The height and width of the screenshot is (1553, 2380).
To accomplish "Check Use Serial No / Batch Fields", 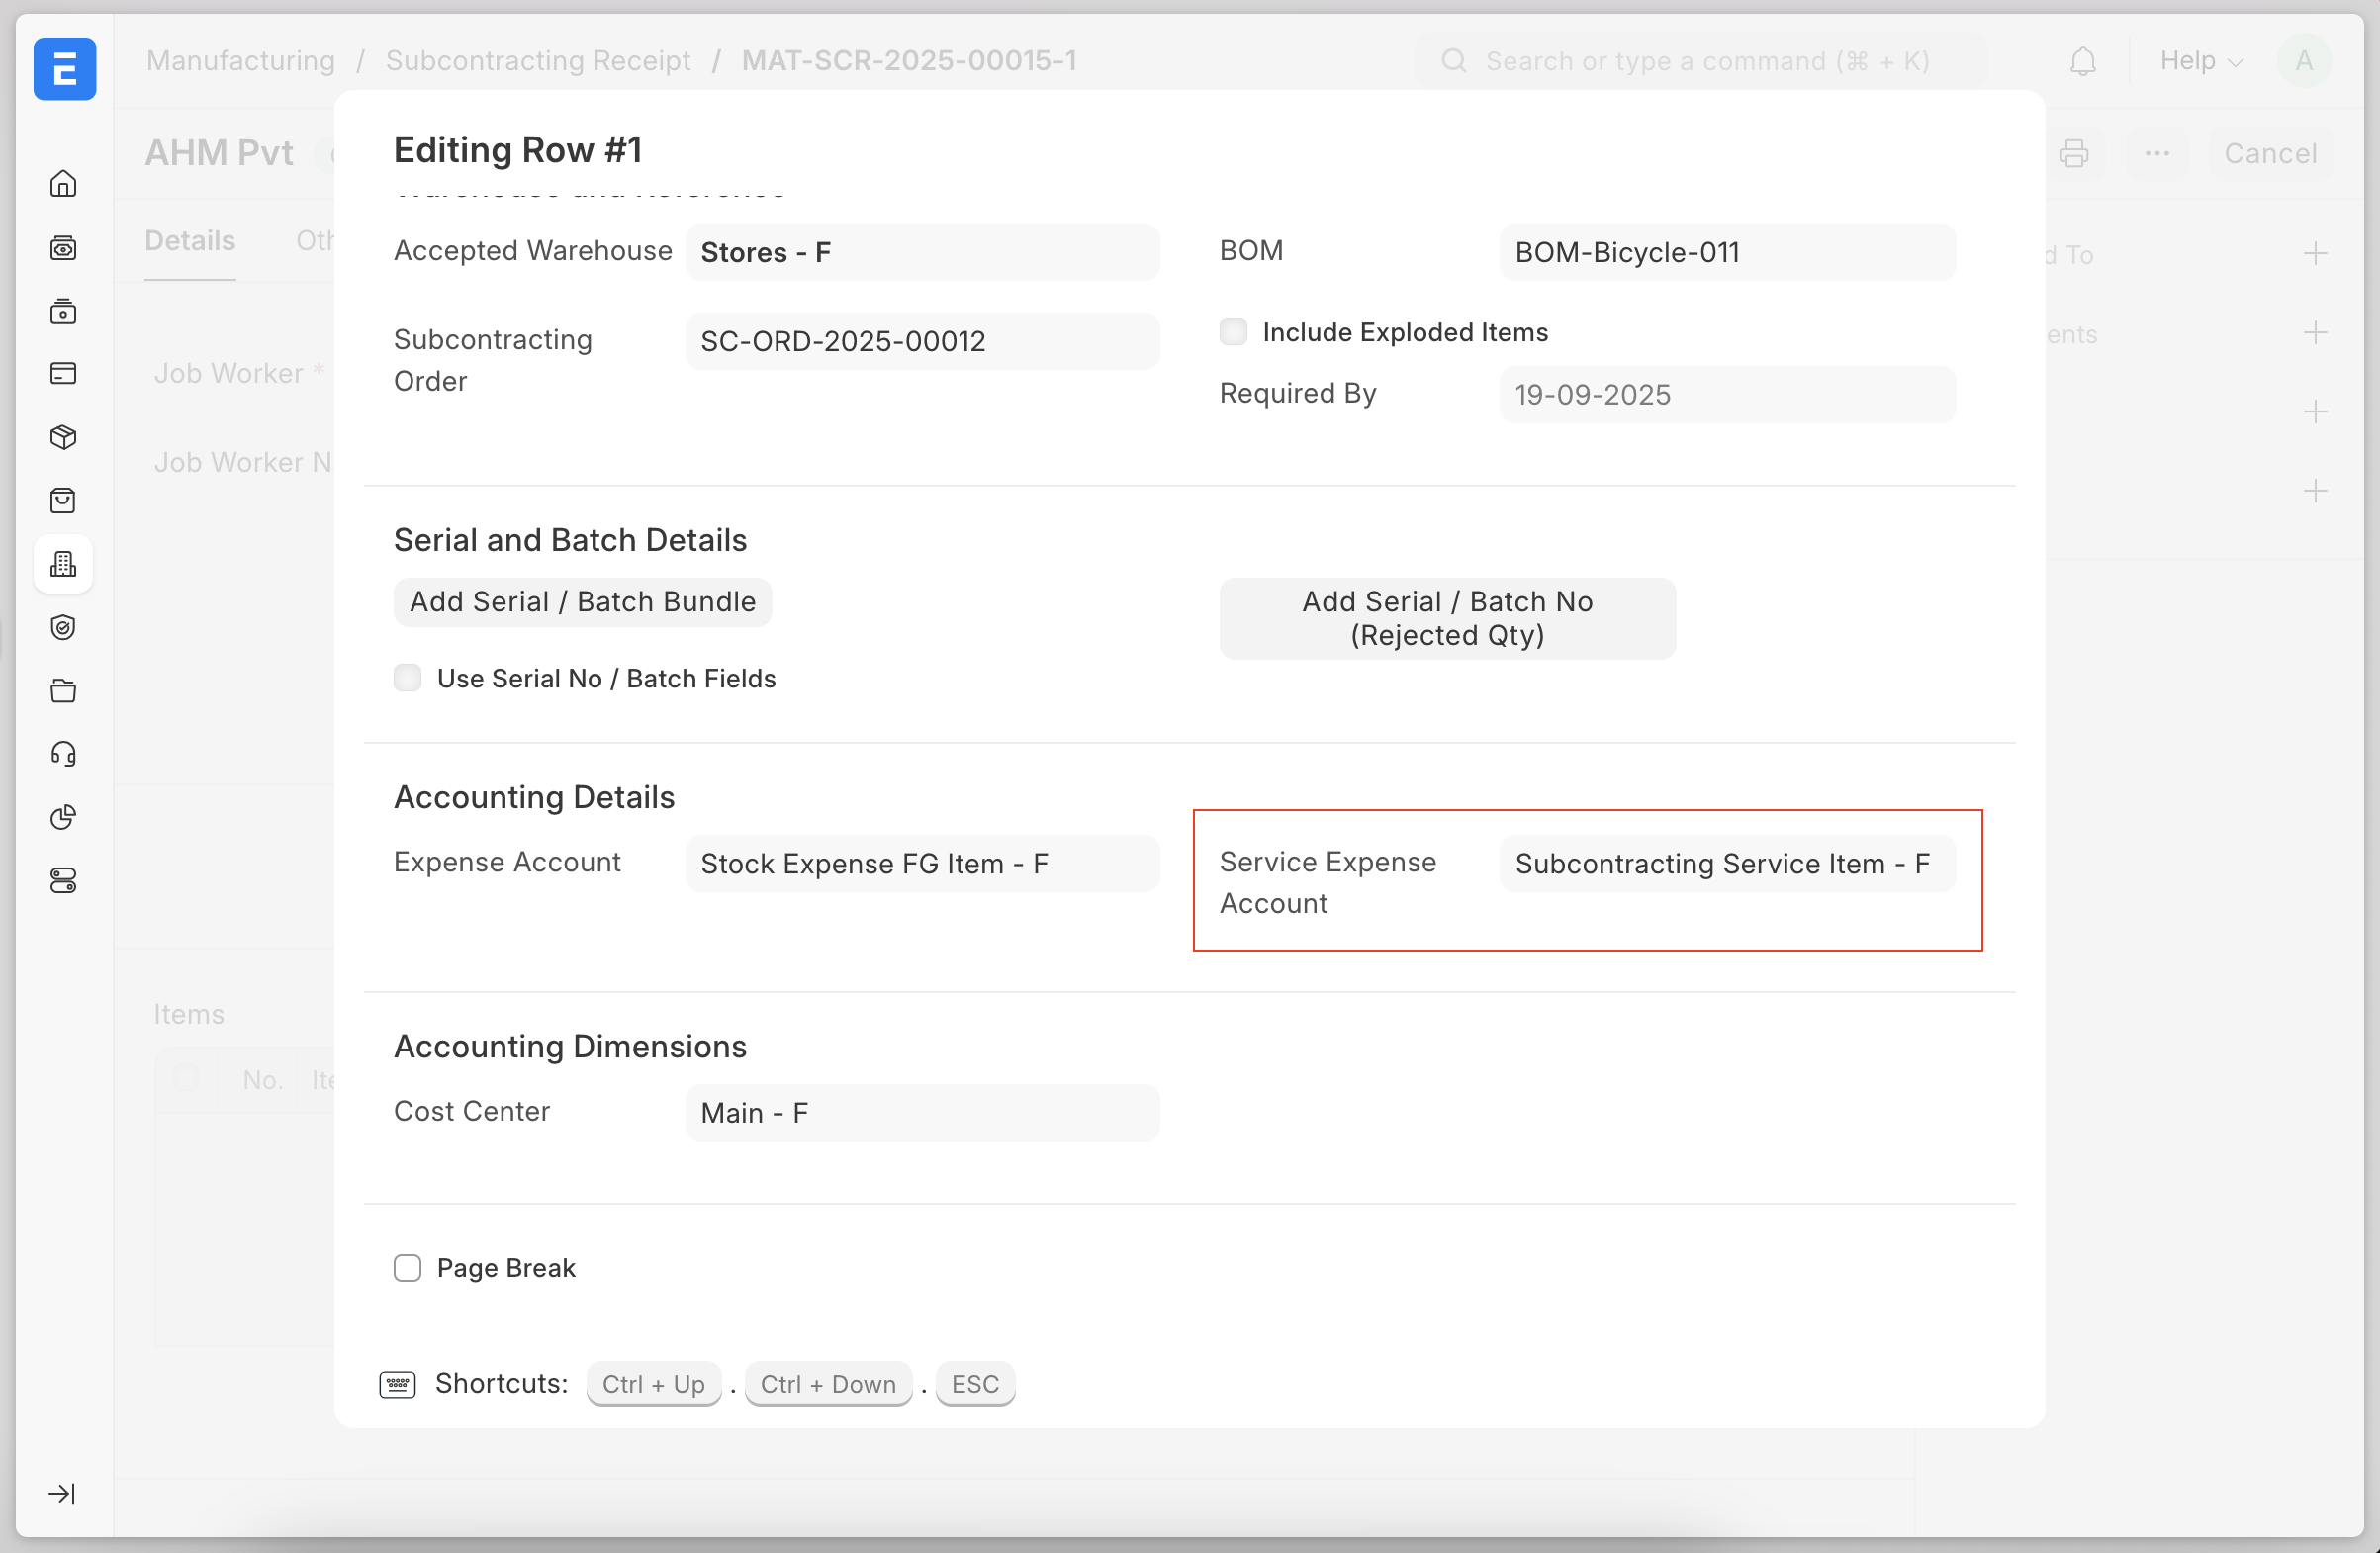I will click(x=408, y=678).
